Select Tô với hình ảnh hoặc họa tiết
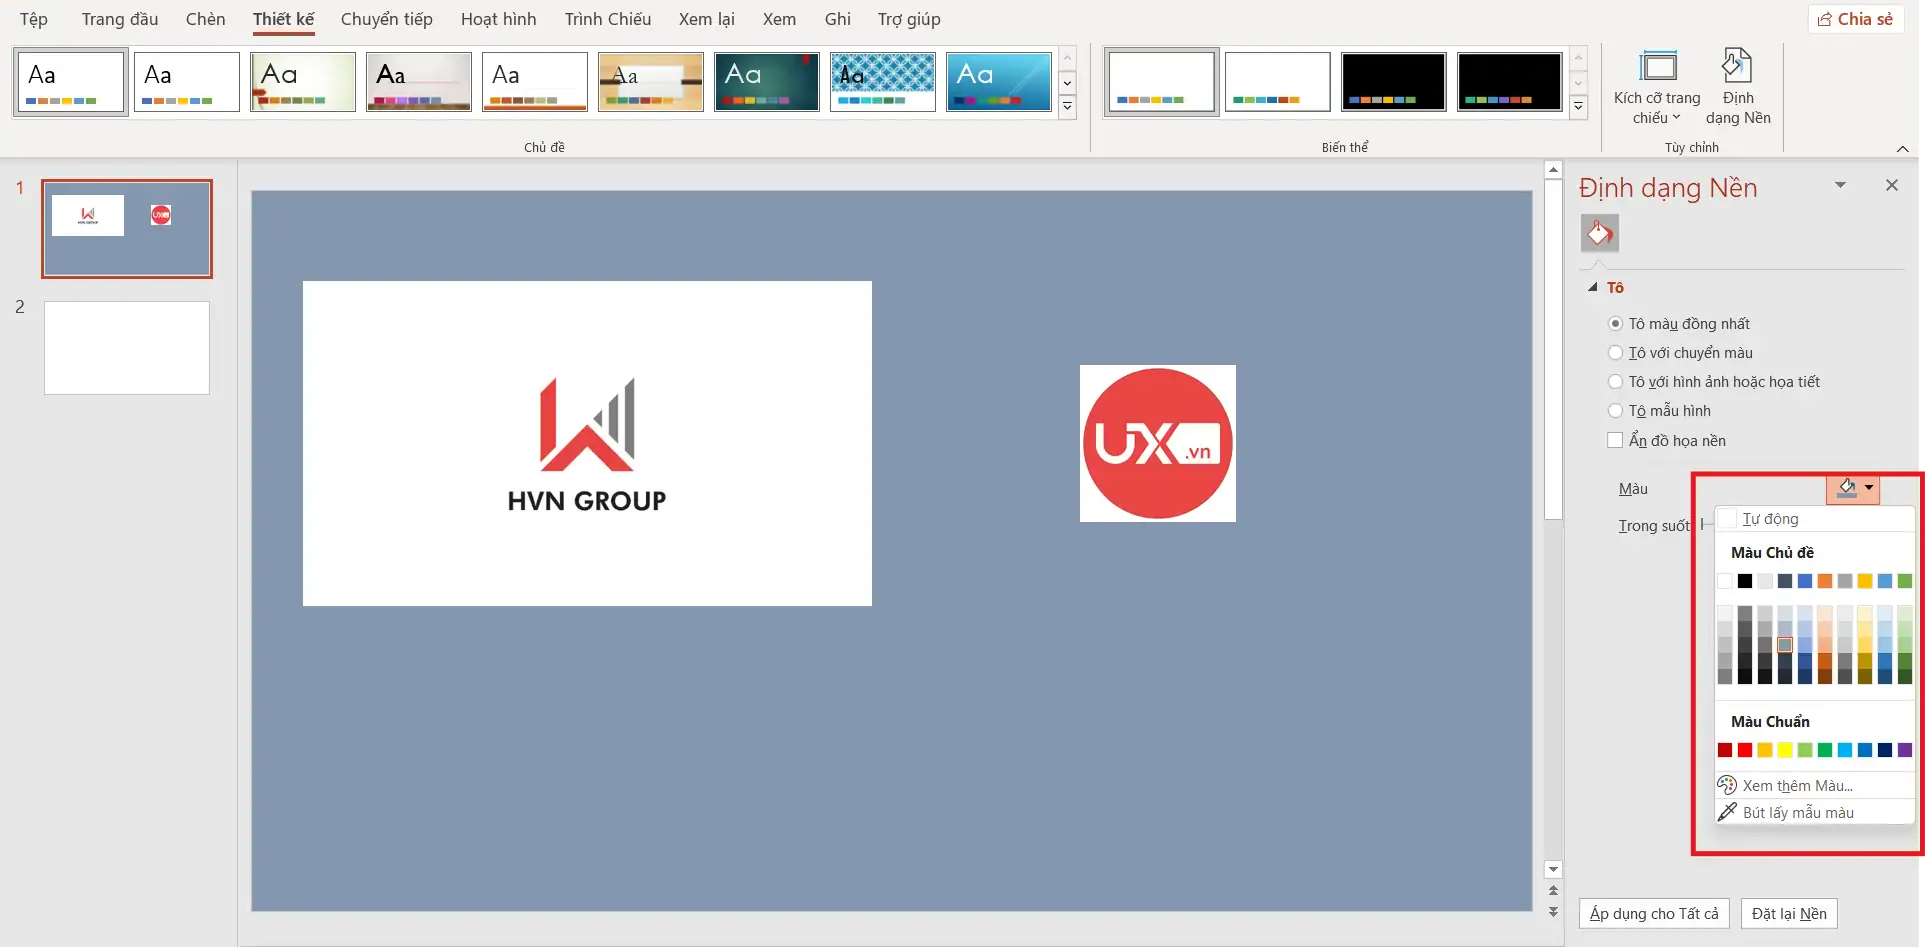The height and width of the screenshot is (947, 1926). (1616, 381)
